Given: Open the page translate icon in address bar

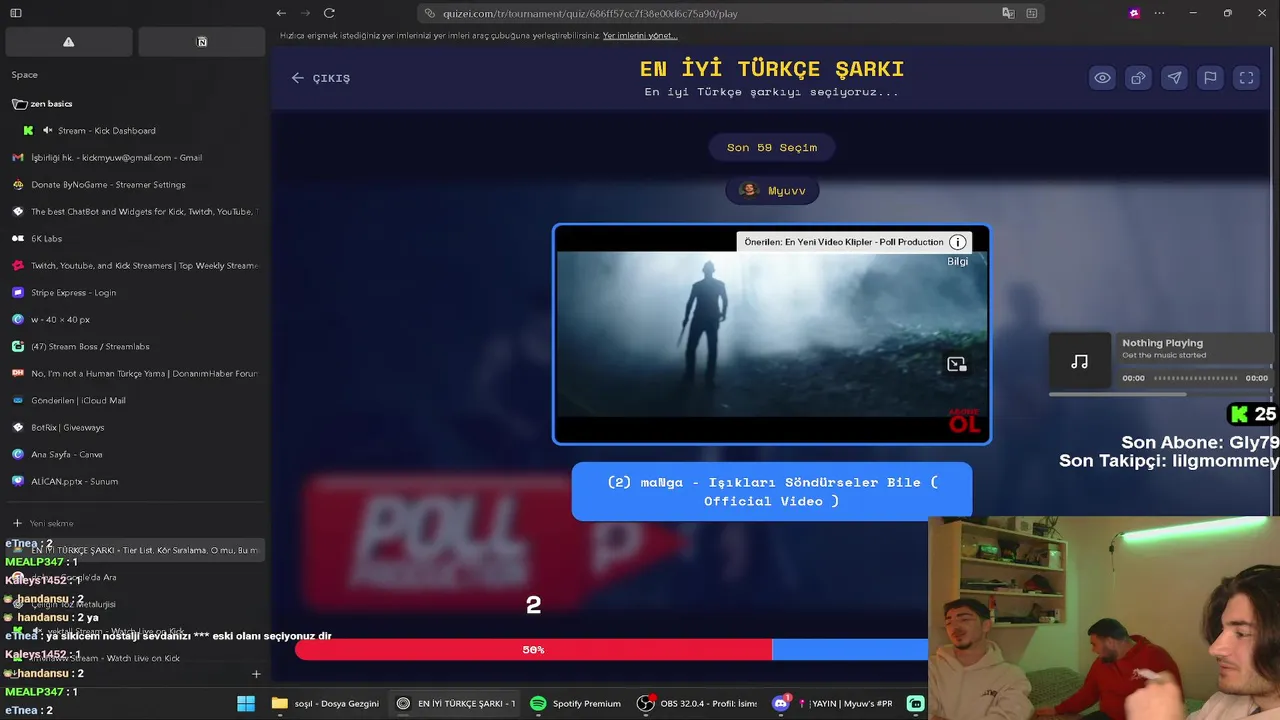Looking at the screenshot, I should click(1008, 13).
